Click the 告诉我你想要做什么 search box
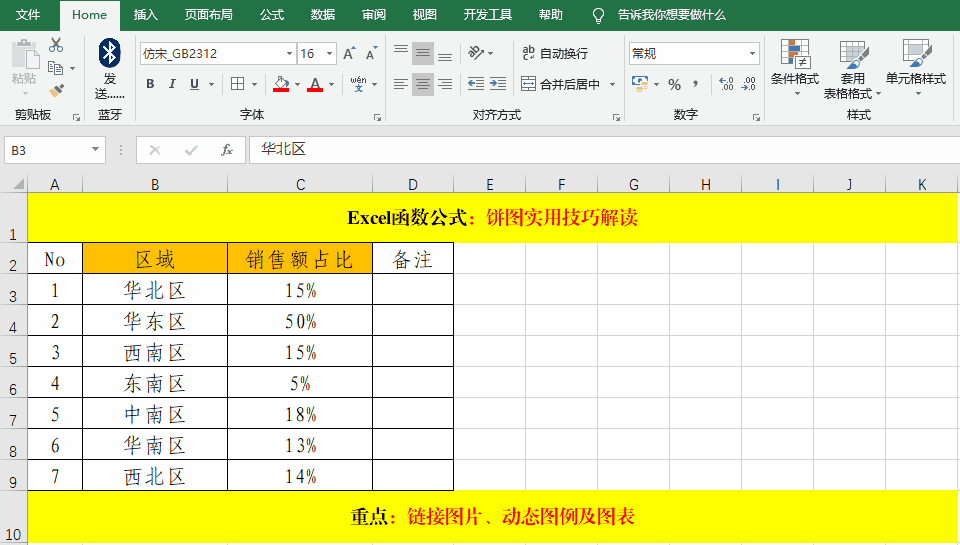 tap(672, 15)
